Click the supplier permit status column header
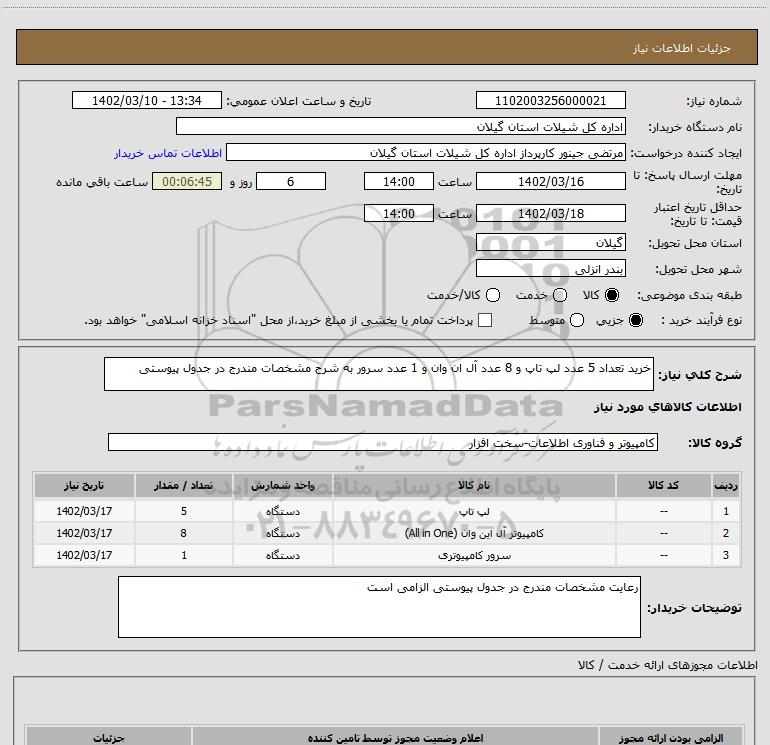This screenshot has height=745, width=770. point(395,738)
